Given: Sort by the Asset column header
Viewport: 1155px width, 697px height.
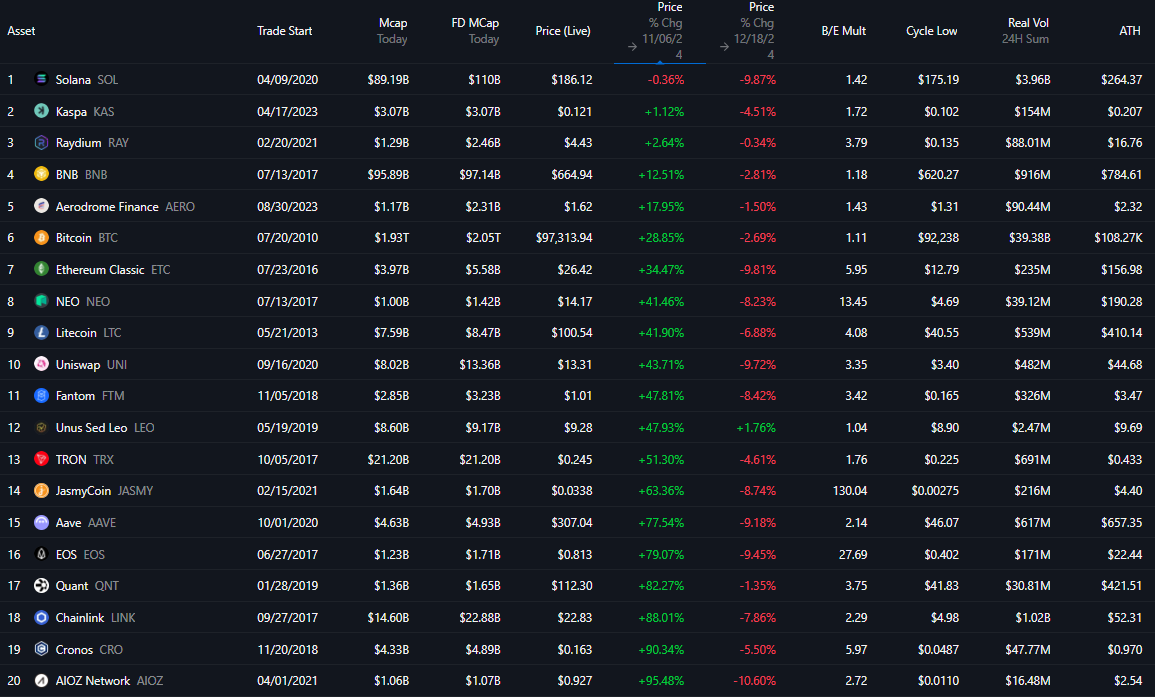Looking at the screenshot, I should 21,31.
